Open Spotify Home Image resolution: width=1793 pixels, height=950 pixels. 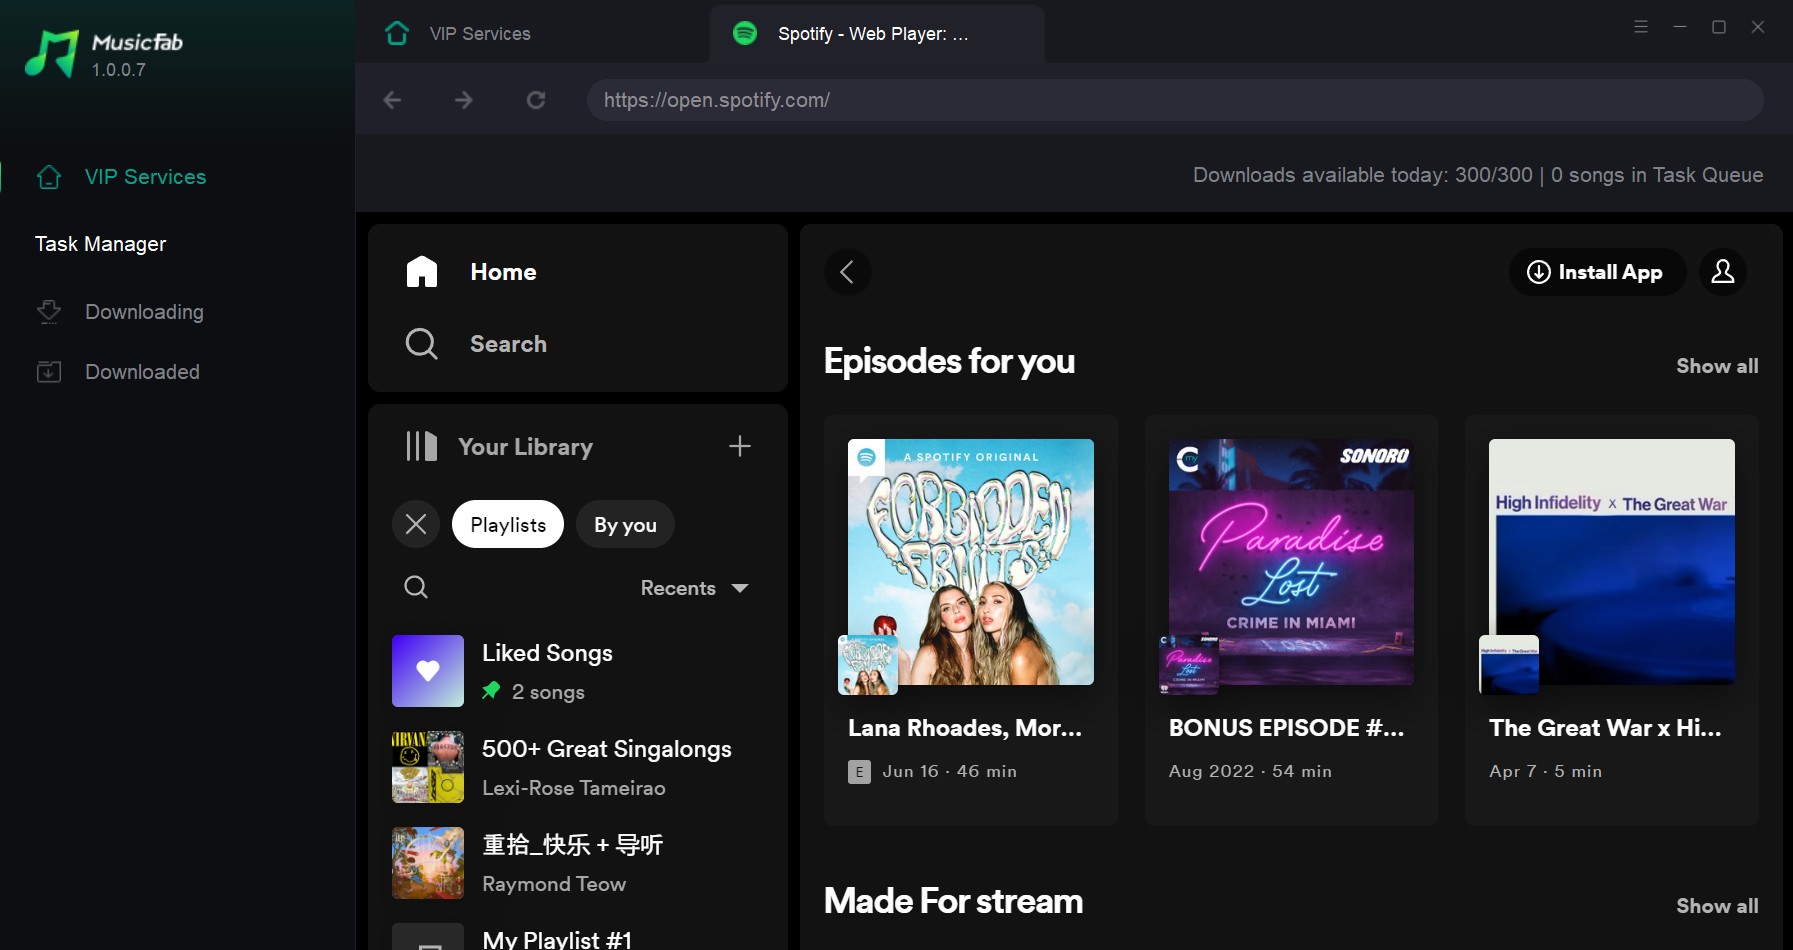(503, 272)
